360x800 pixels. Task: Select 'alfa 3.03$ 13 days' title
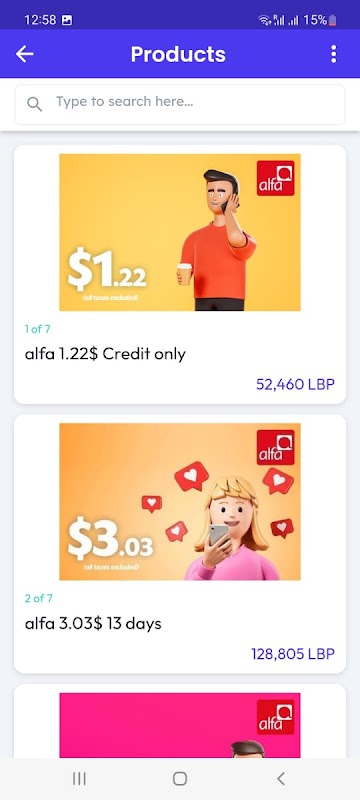click(93, 623)
